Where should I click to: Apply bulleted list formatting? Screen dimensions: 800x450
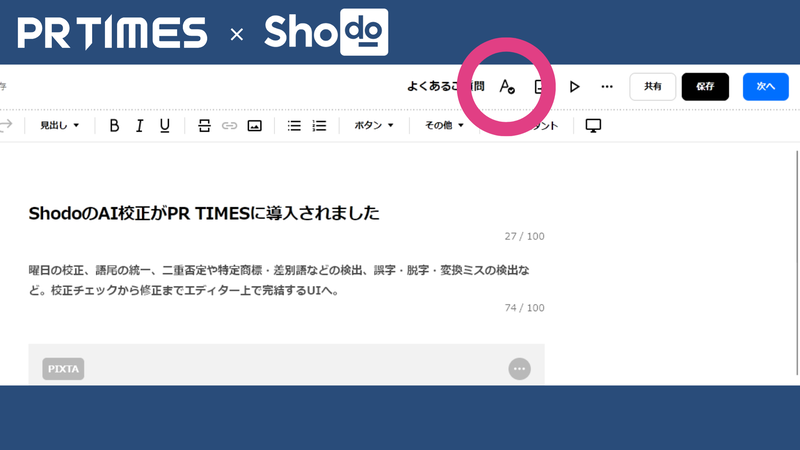(x=294, y=126)
